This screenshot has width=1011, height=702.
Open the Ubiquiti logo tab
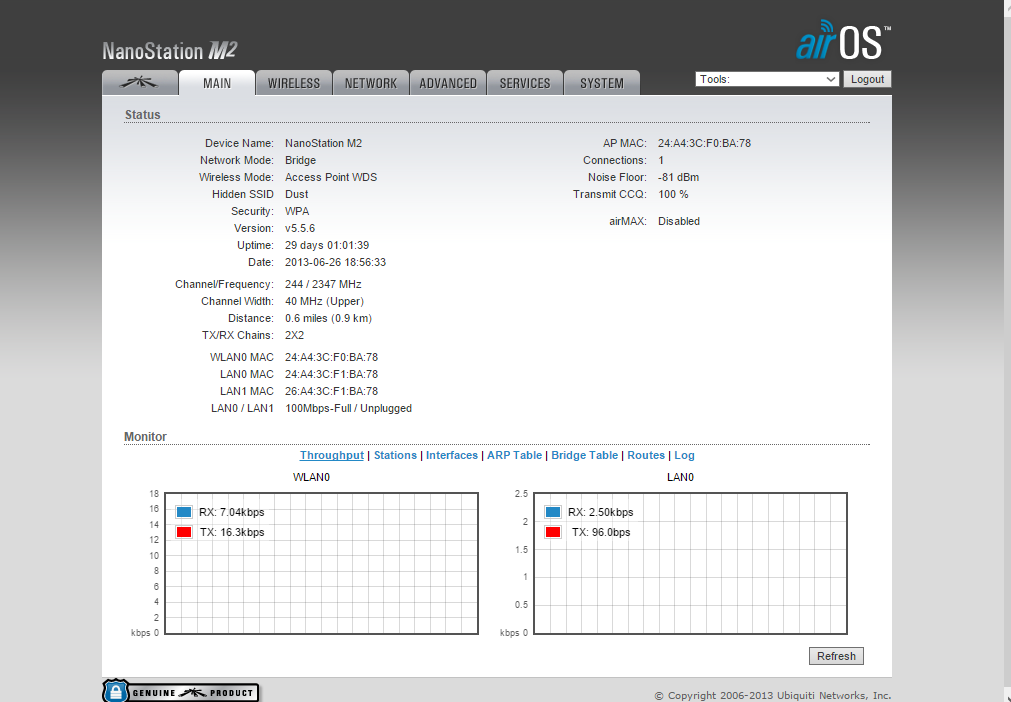point(140,83)
